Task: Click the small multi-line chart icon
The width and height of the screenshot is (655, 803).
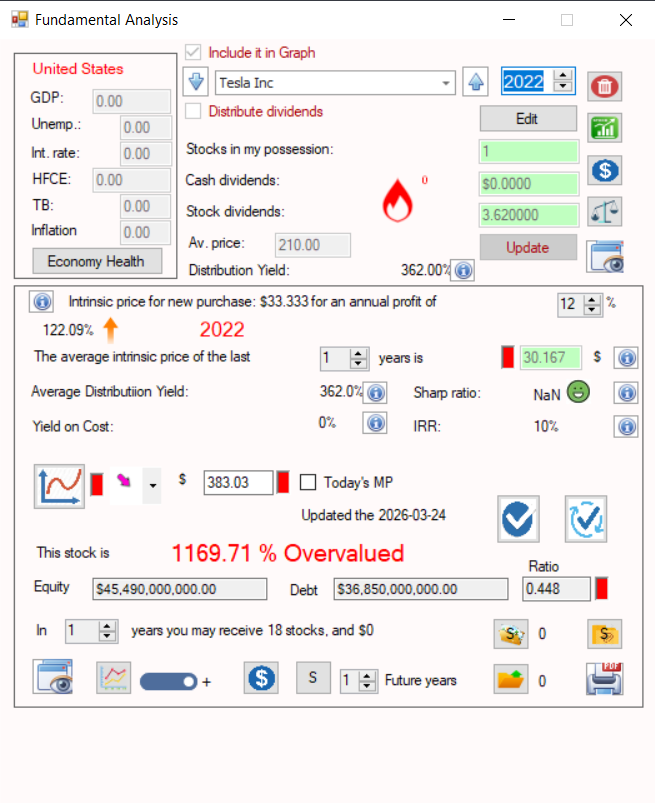Action: [x=113, y=678]
